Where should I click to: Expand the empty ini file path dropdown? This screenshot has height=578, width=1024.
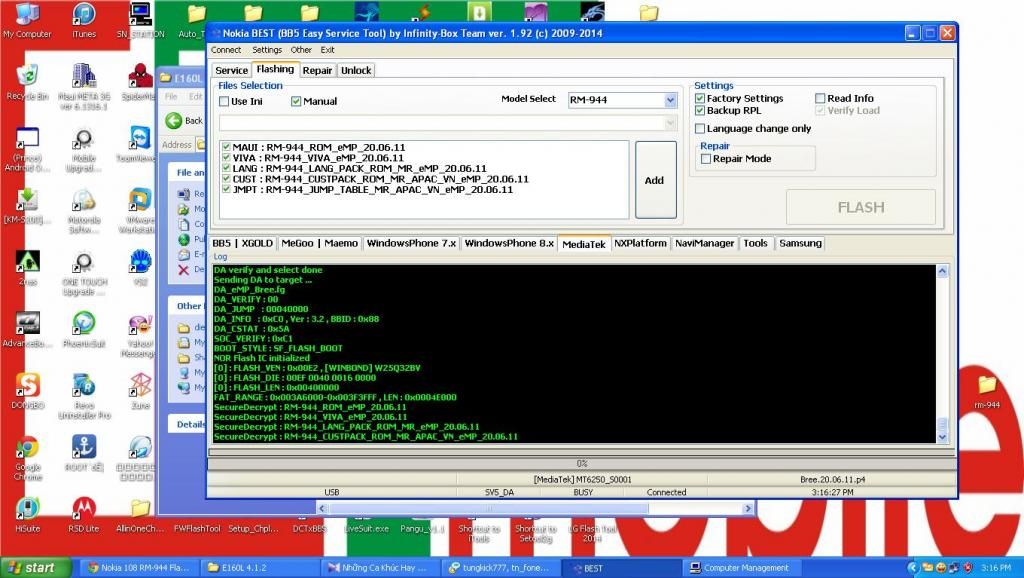coord(670,123)
